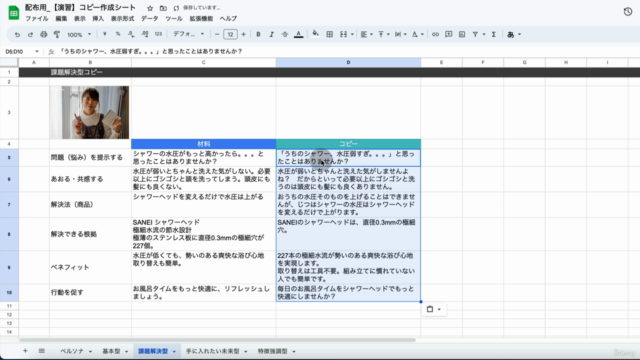Toggle strikethrough formatting
This screenshot has height=360, width=640.
coord(285,34)
